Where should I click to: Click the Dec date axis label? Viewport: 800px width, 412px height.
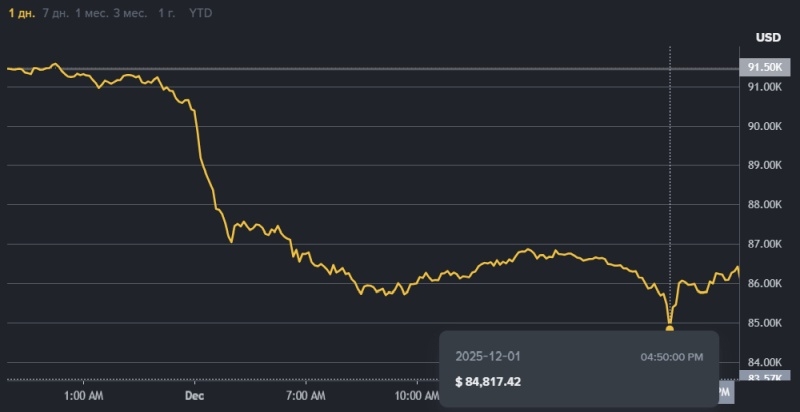tap(195, 396)
